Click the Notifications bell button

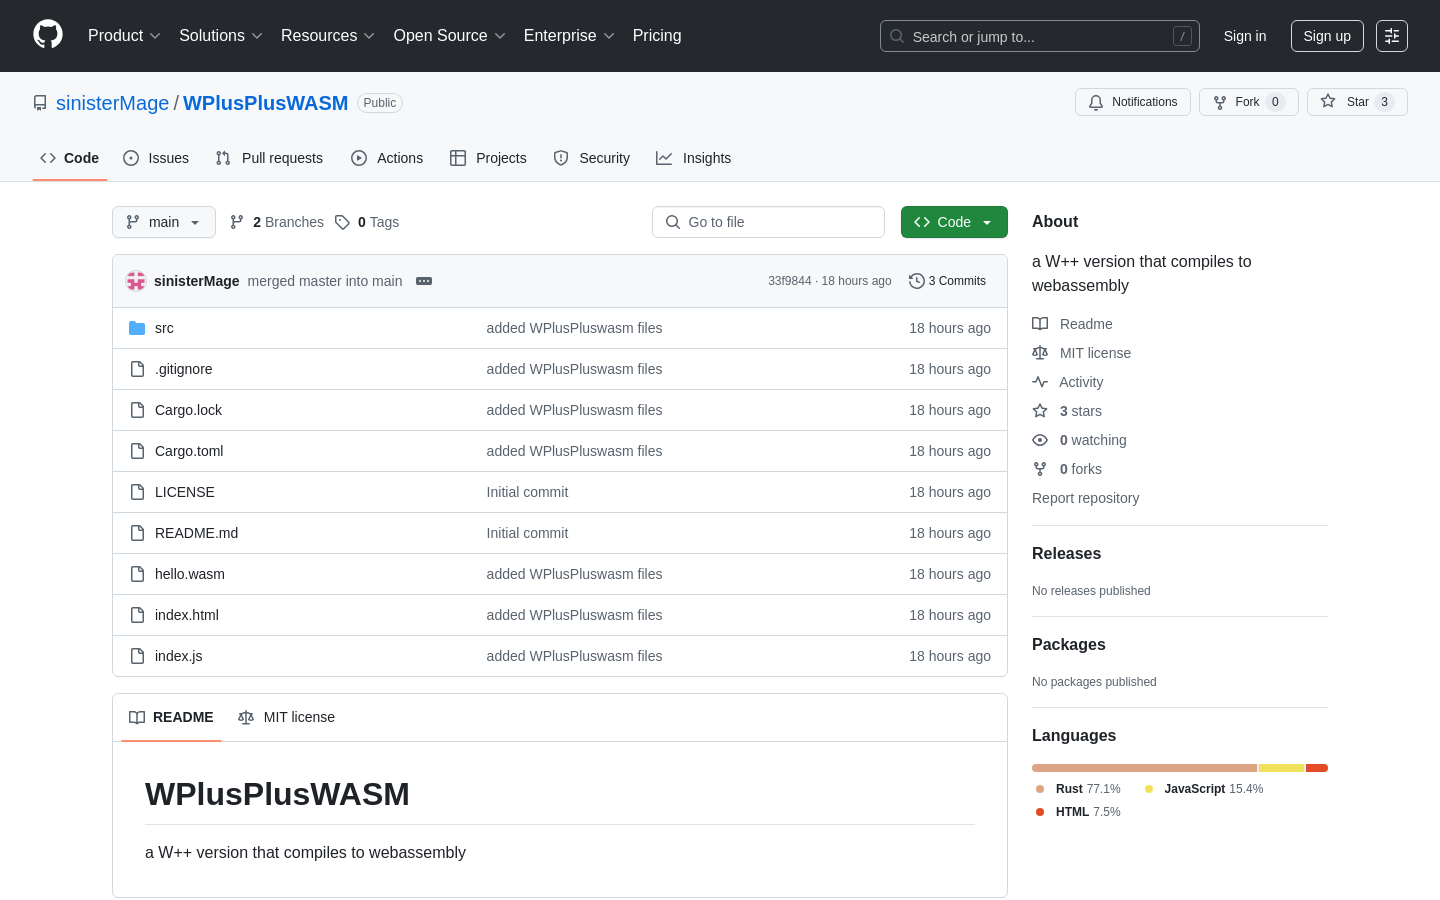tap(1133, 102)
